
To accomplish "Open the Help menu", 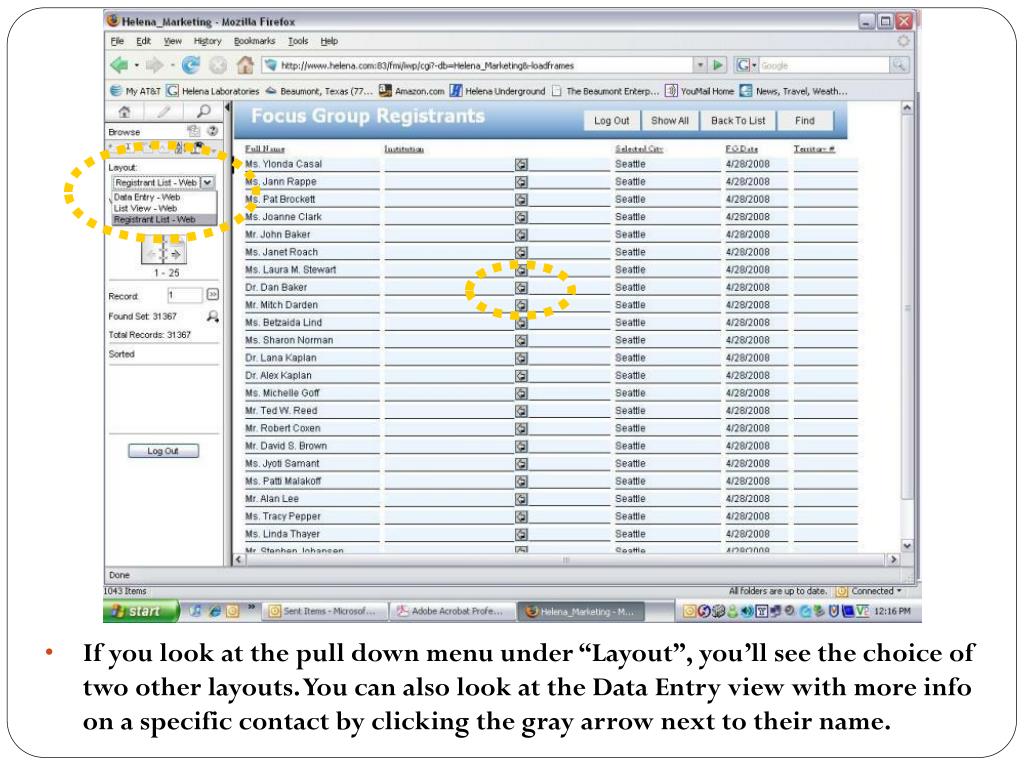I will pos(329,41).
